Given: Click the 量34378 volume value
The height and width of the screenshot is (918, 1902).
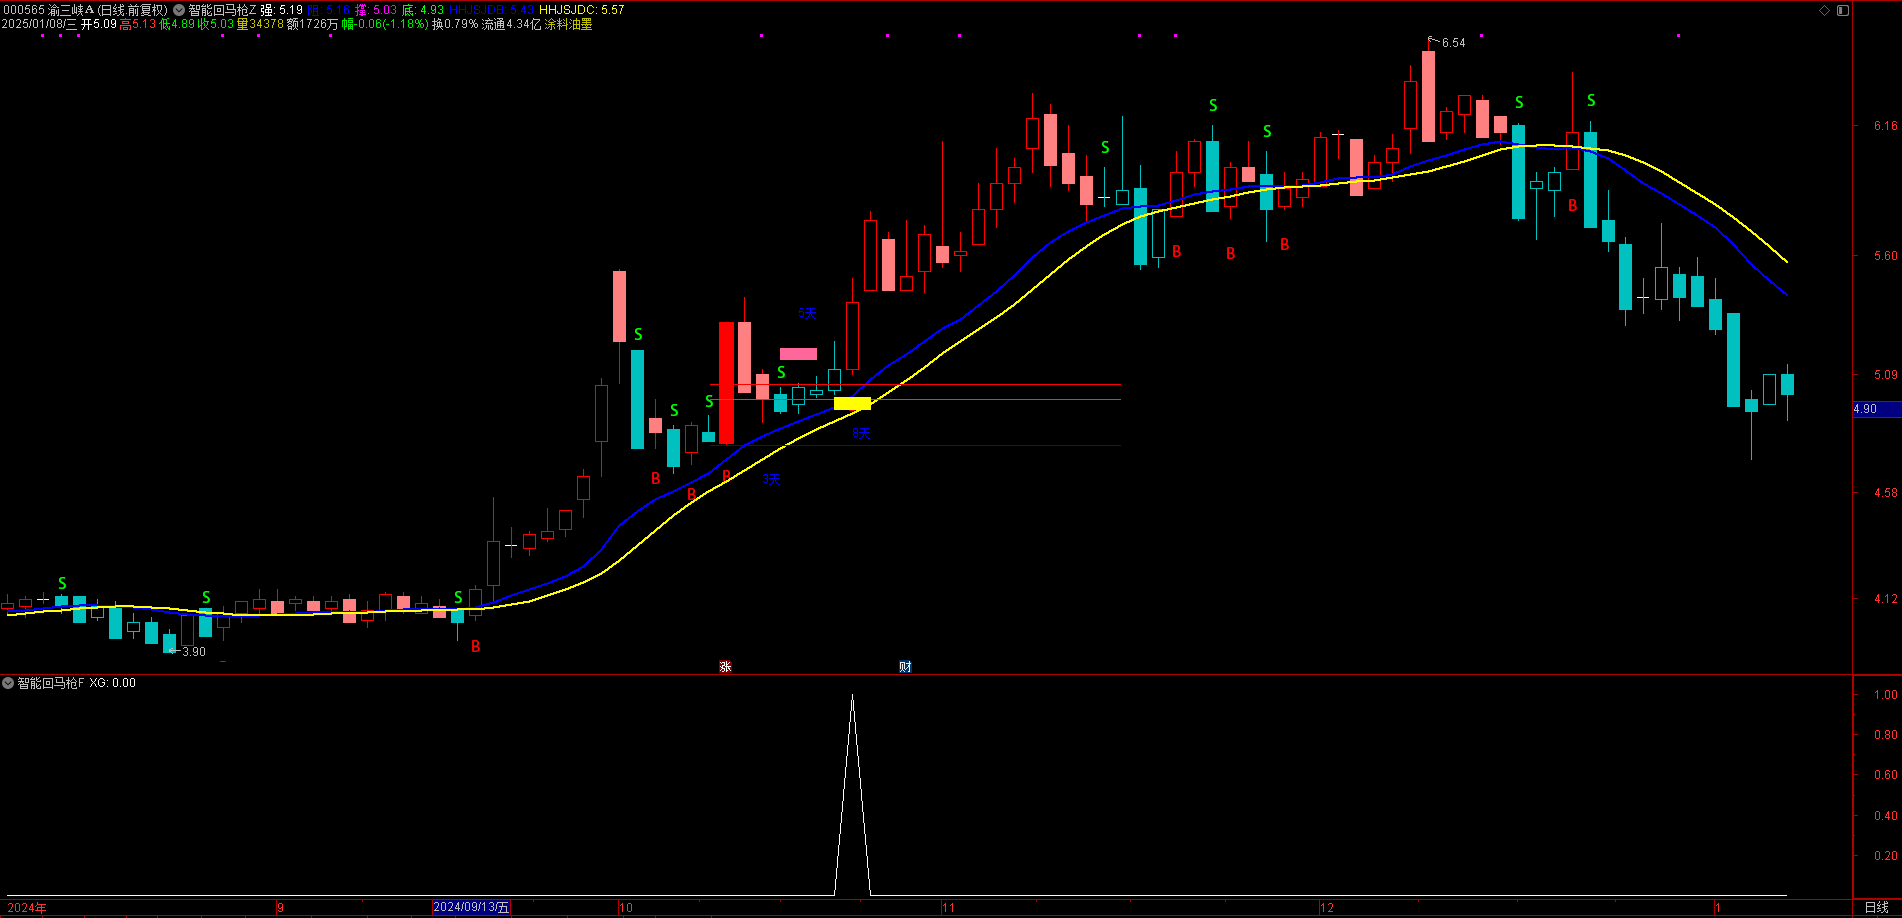Looking at the screenshot, I should [x=260, y=24].
